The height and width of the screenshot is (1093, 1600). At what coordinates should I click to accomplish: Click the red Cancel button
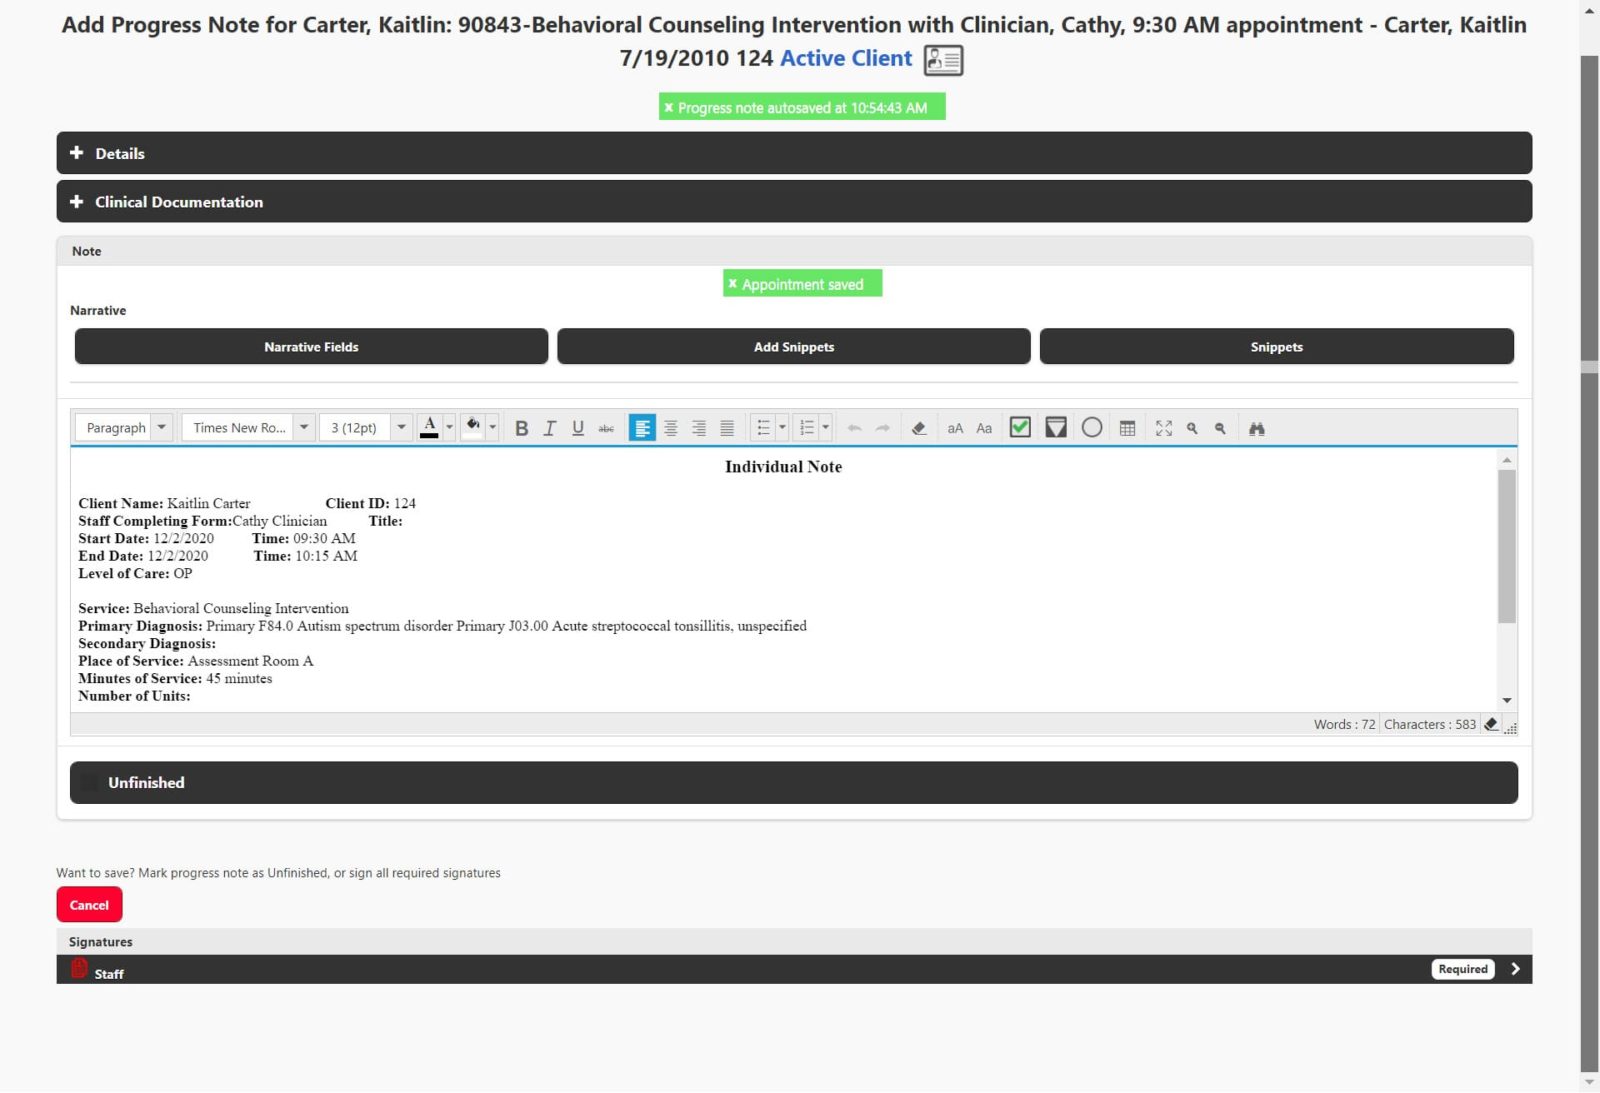click(x=89, y=905)
